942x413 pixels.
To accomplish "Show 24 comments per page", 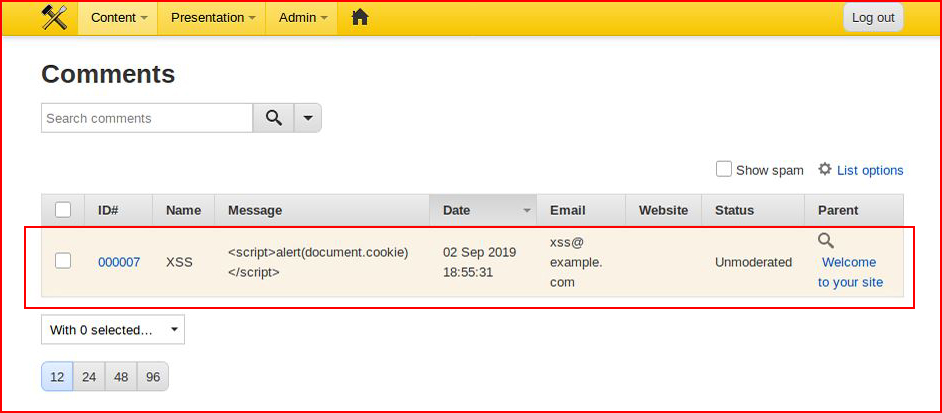I will (x=89, y=377).
